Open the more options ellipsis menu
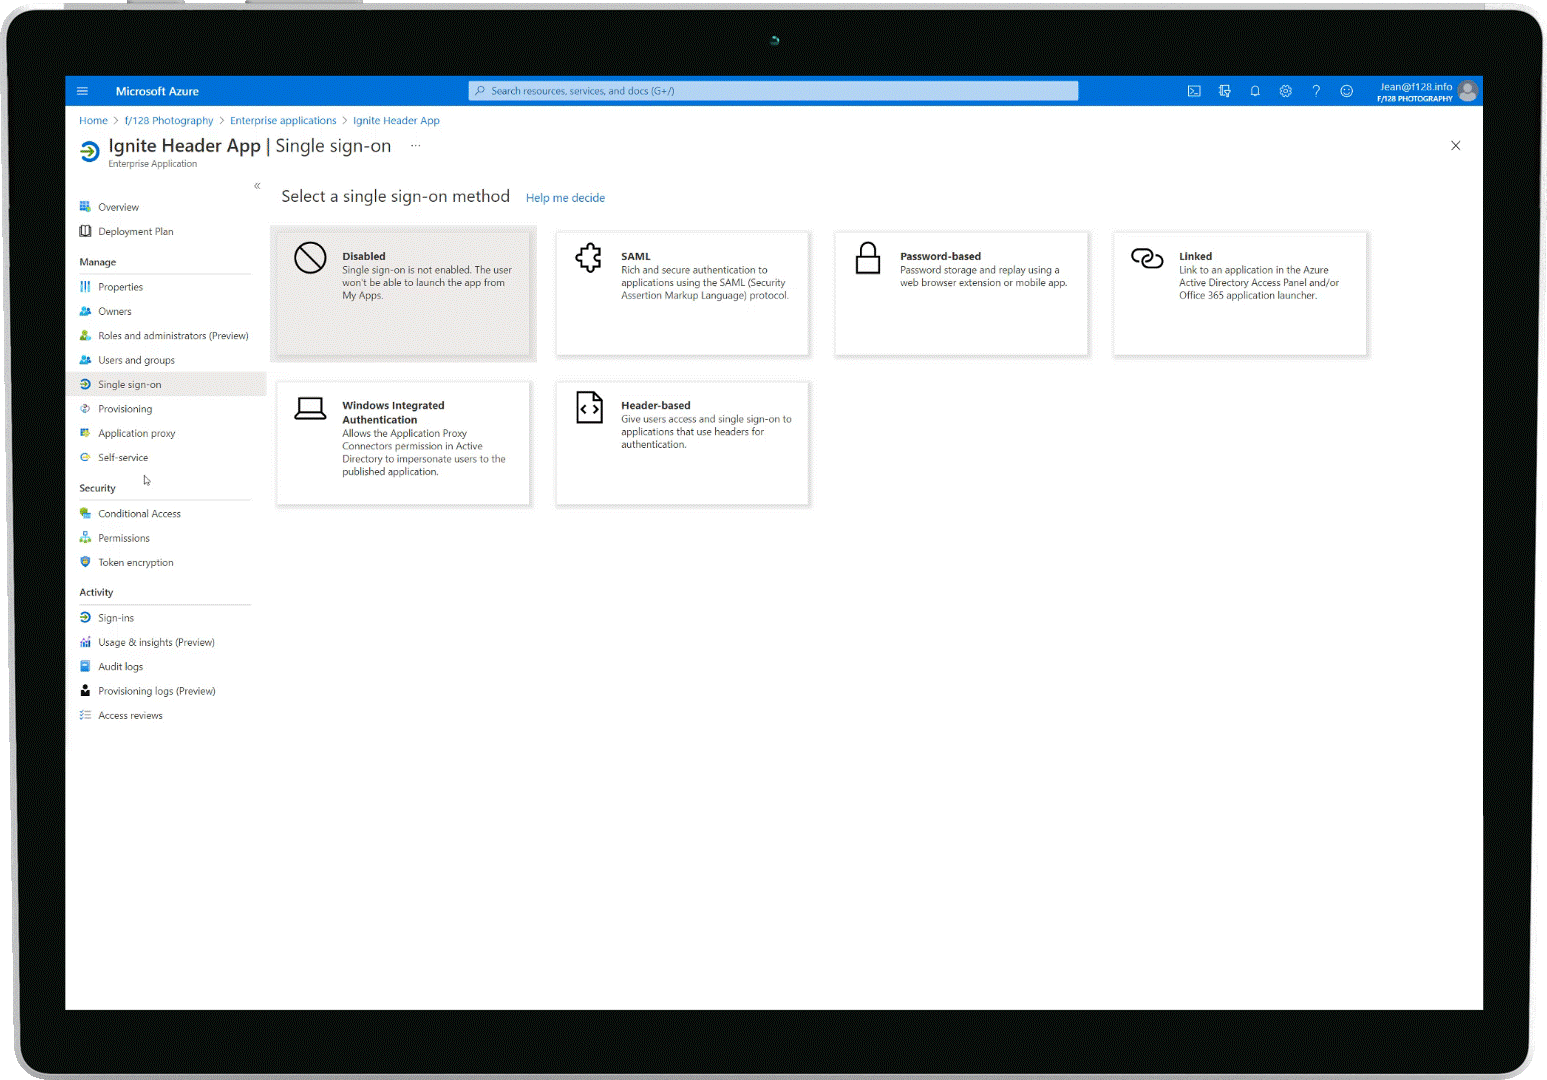Viewport: 1547px width, 1080px height. point(416,146)
